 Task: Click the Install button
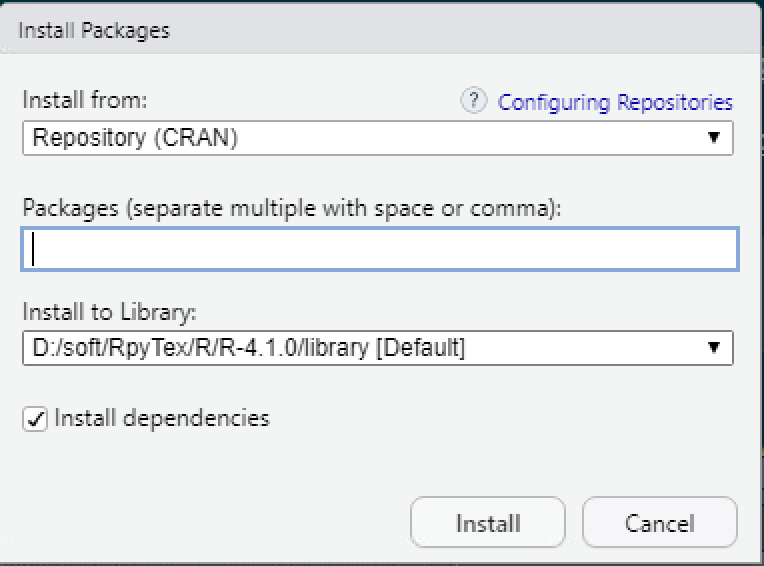[x=488, y=523]
